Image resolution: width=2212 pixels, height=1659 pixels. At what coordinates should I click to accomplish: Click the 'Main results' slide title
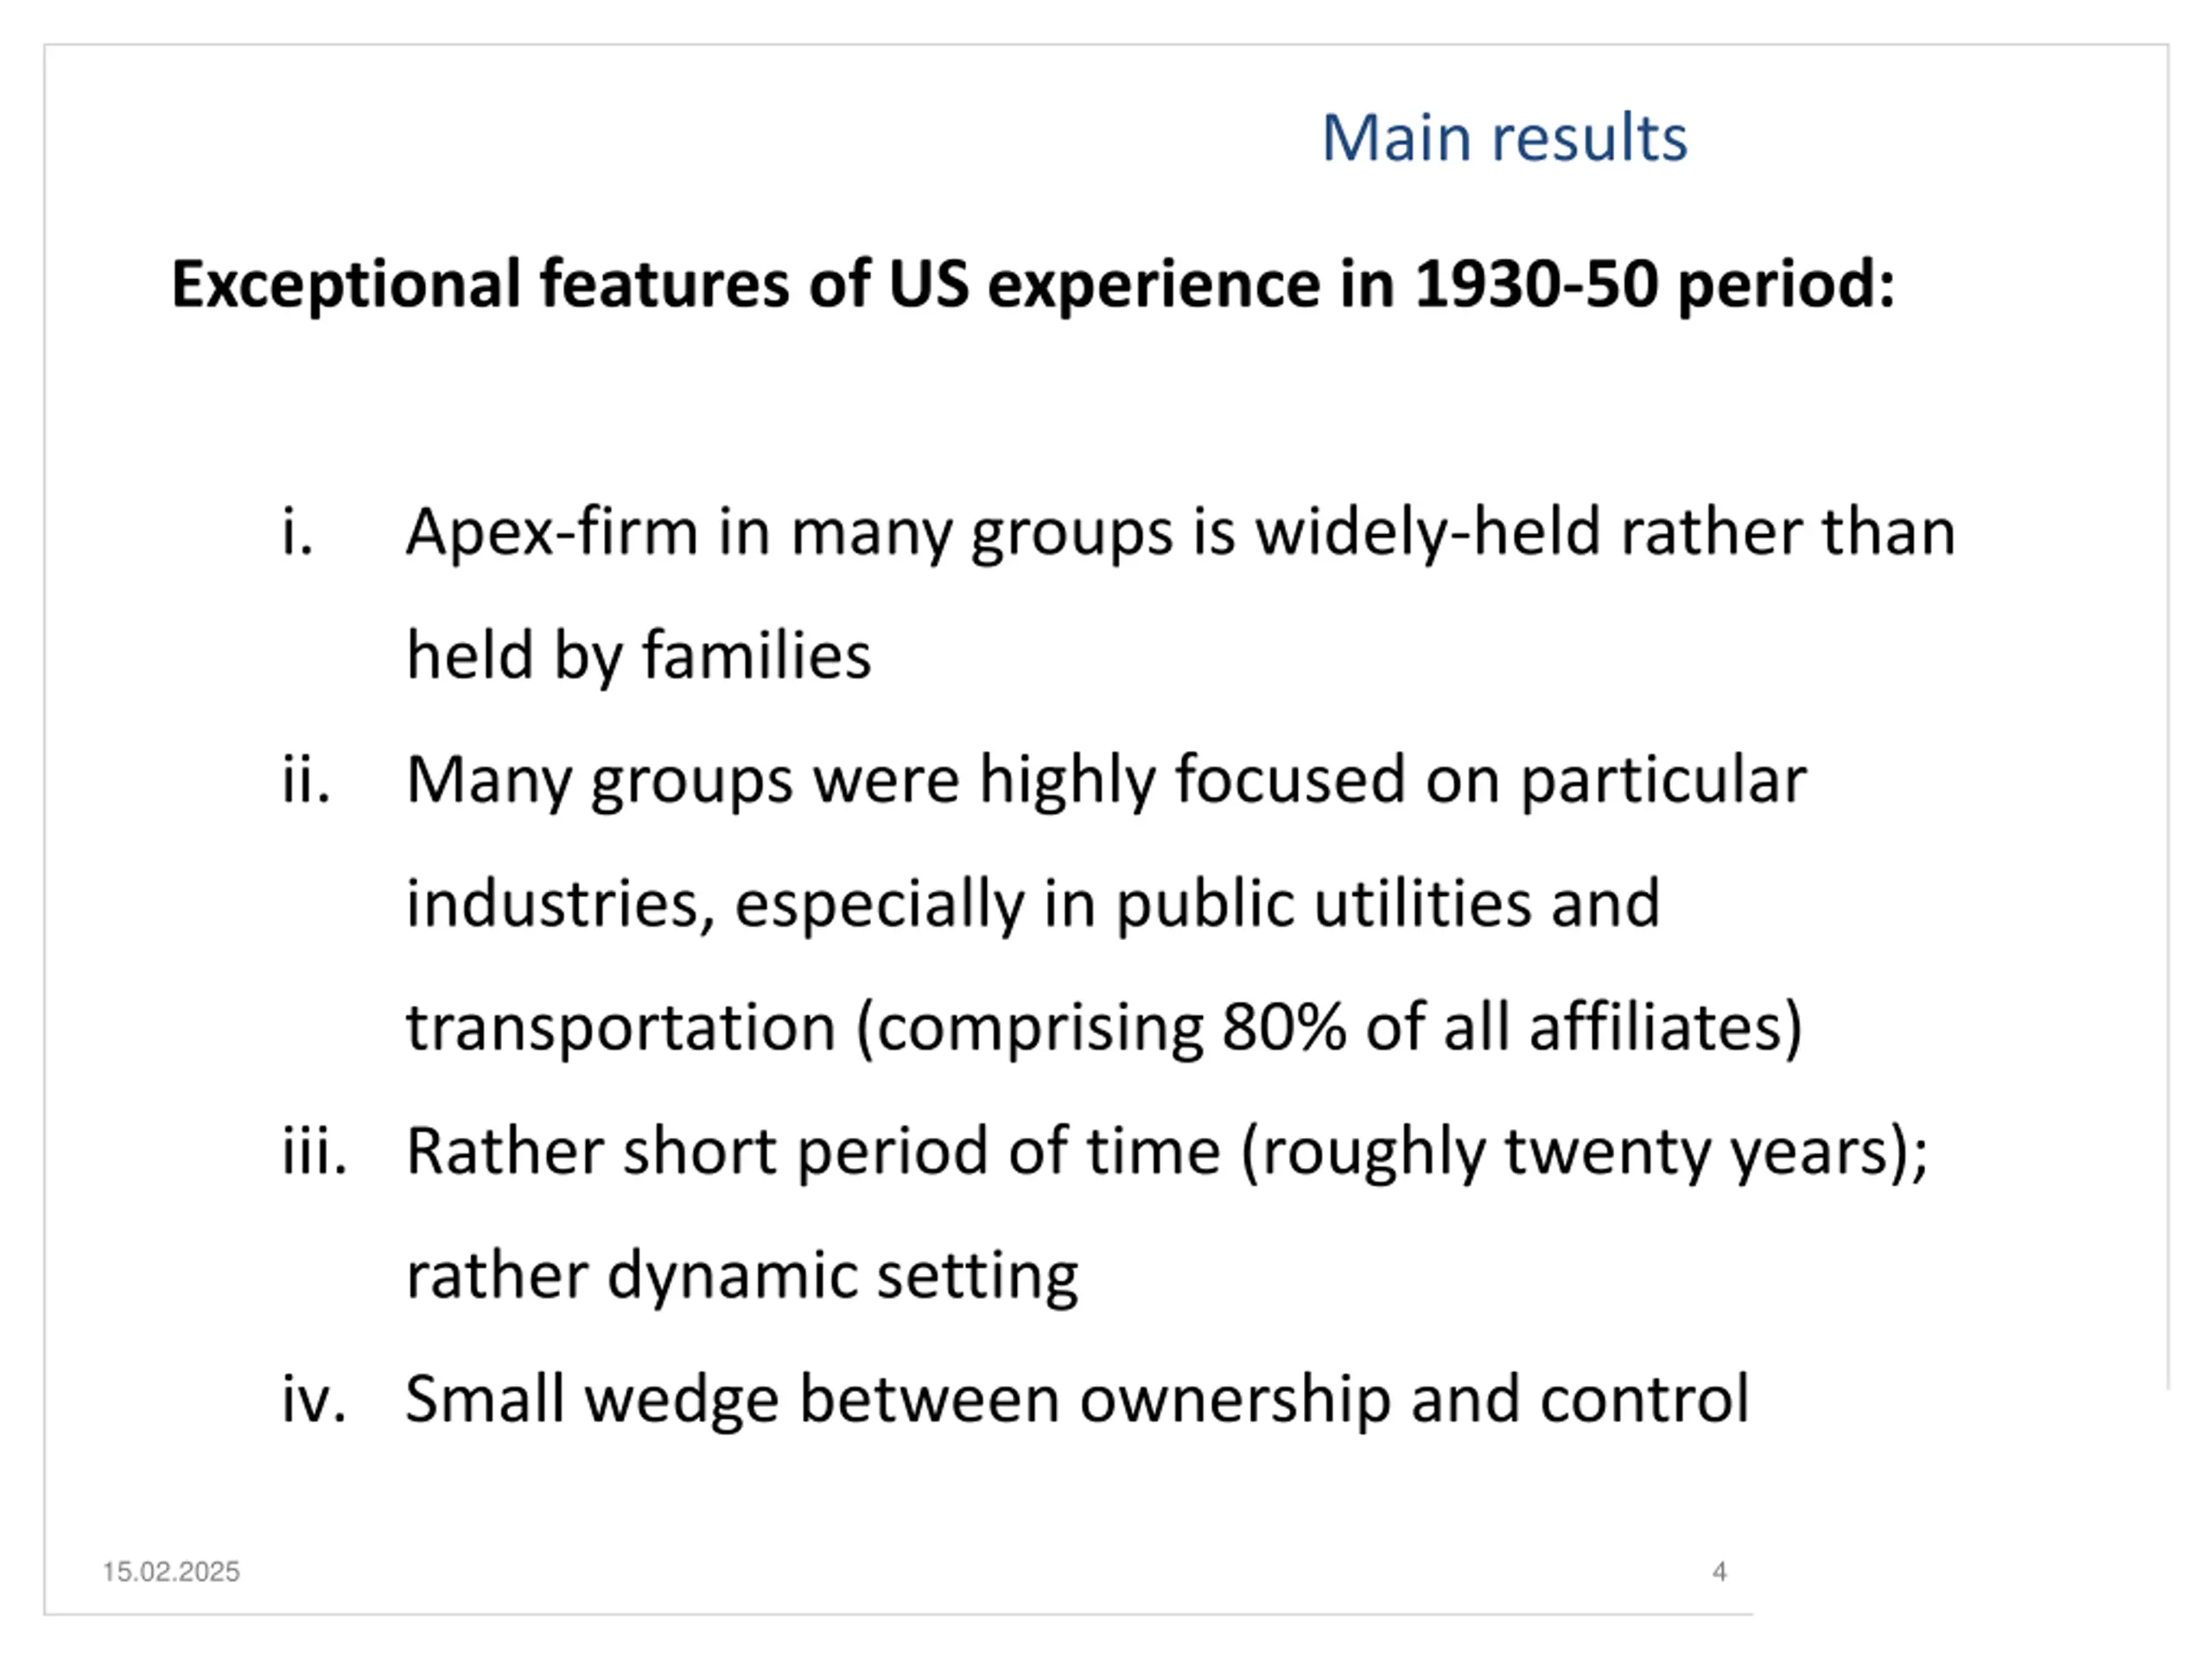click(1504, 137)
